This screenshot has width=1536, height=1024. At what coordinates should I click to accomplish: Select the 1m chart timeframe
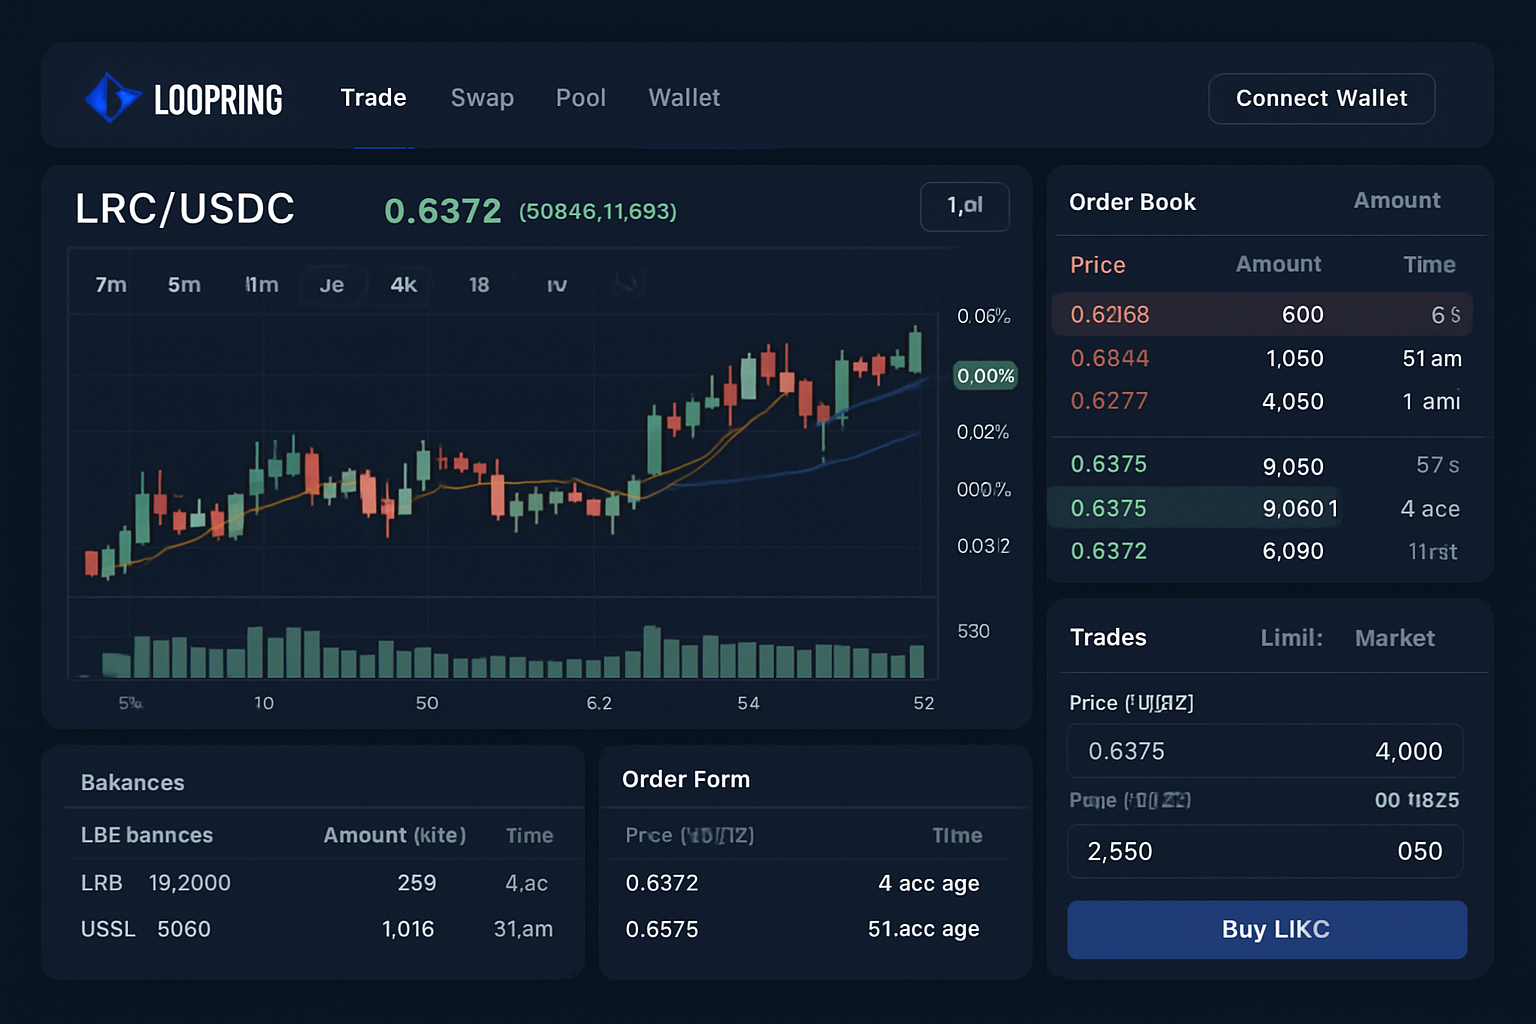(x=261, y=284)
